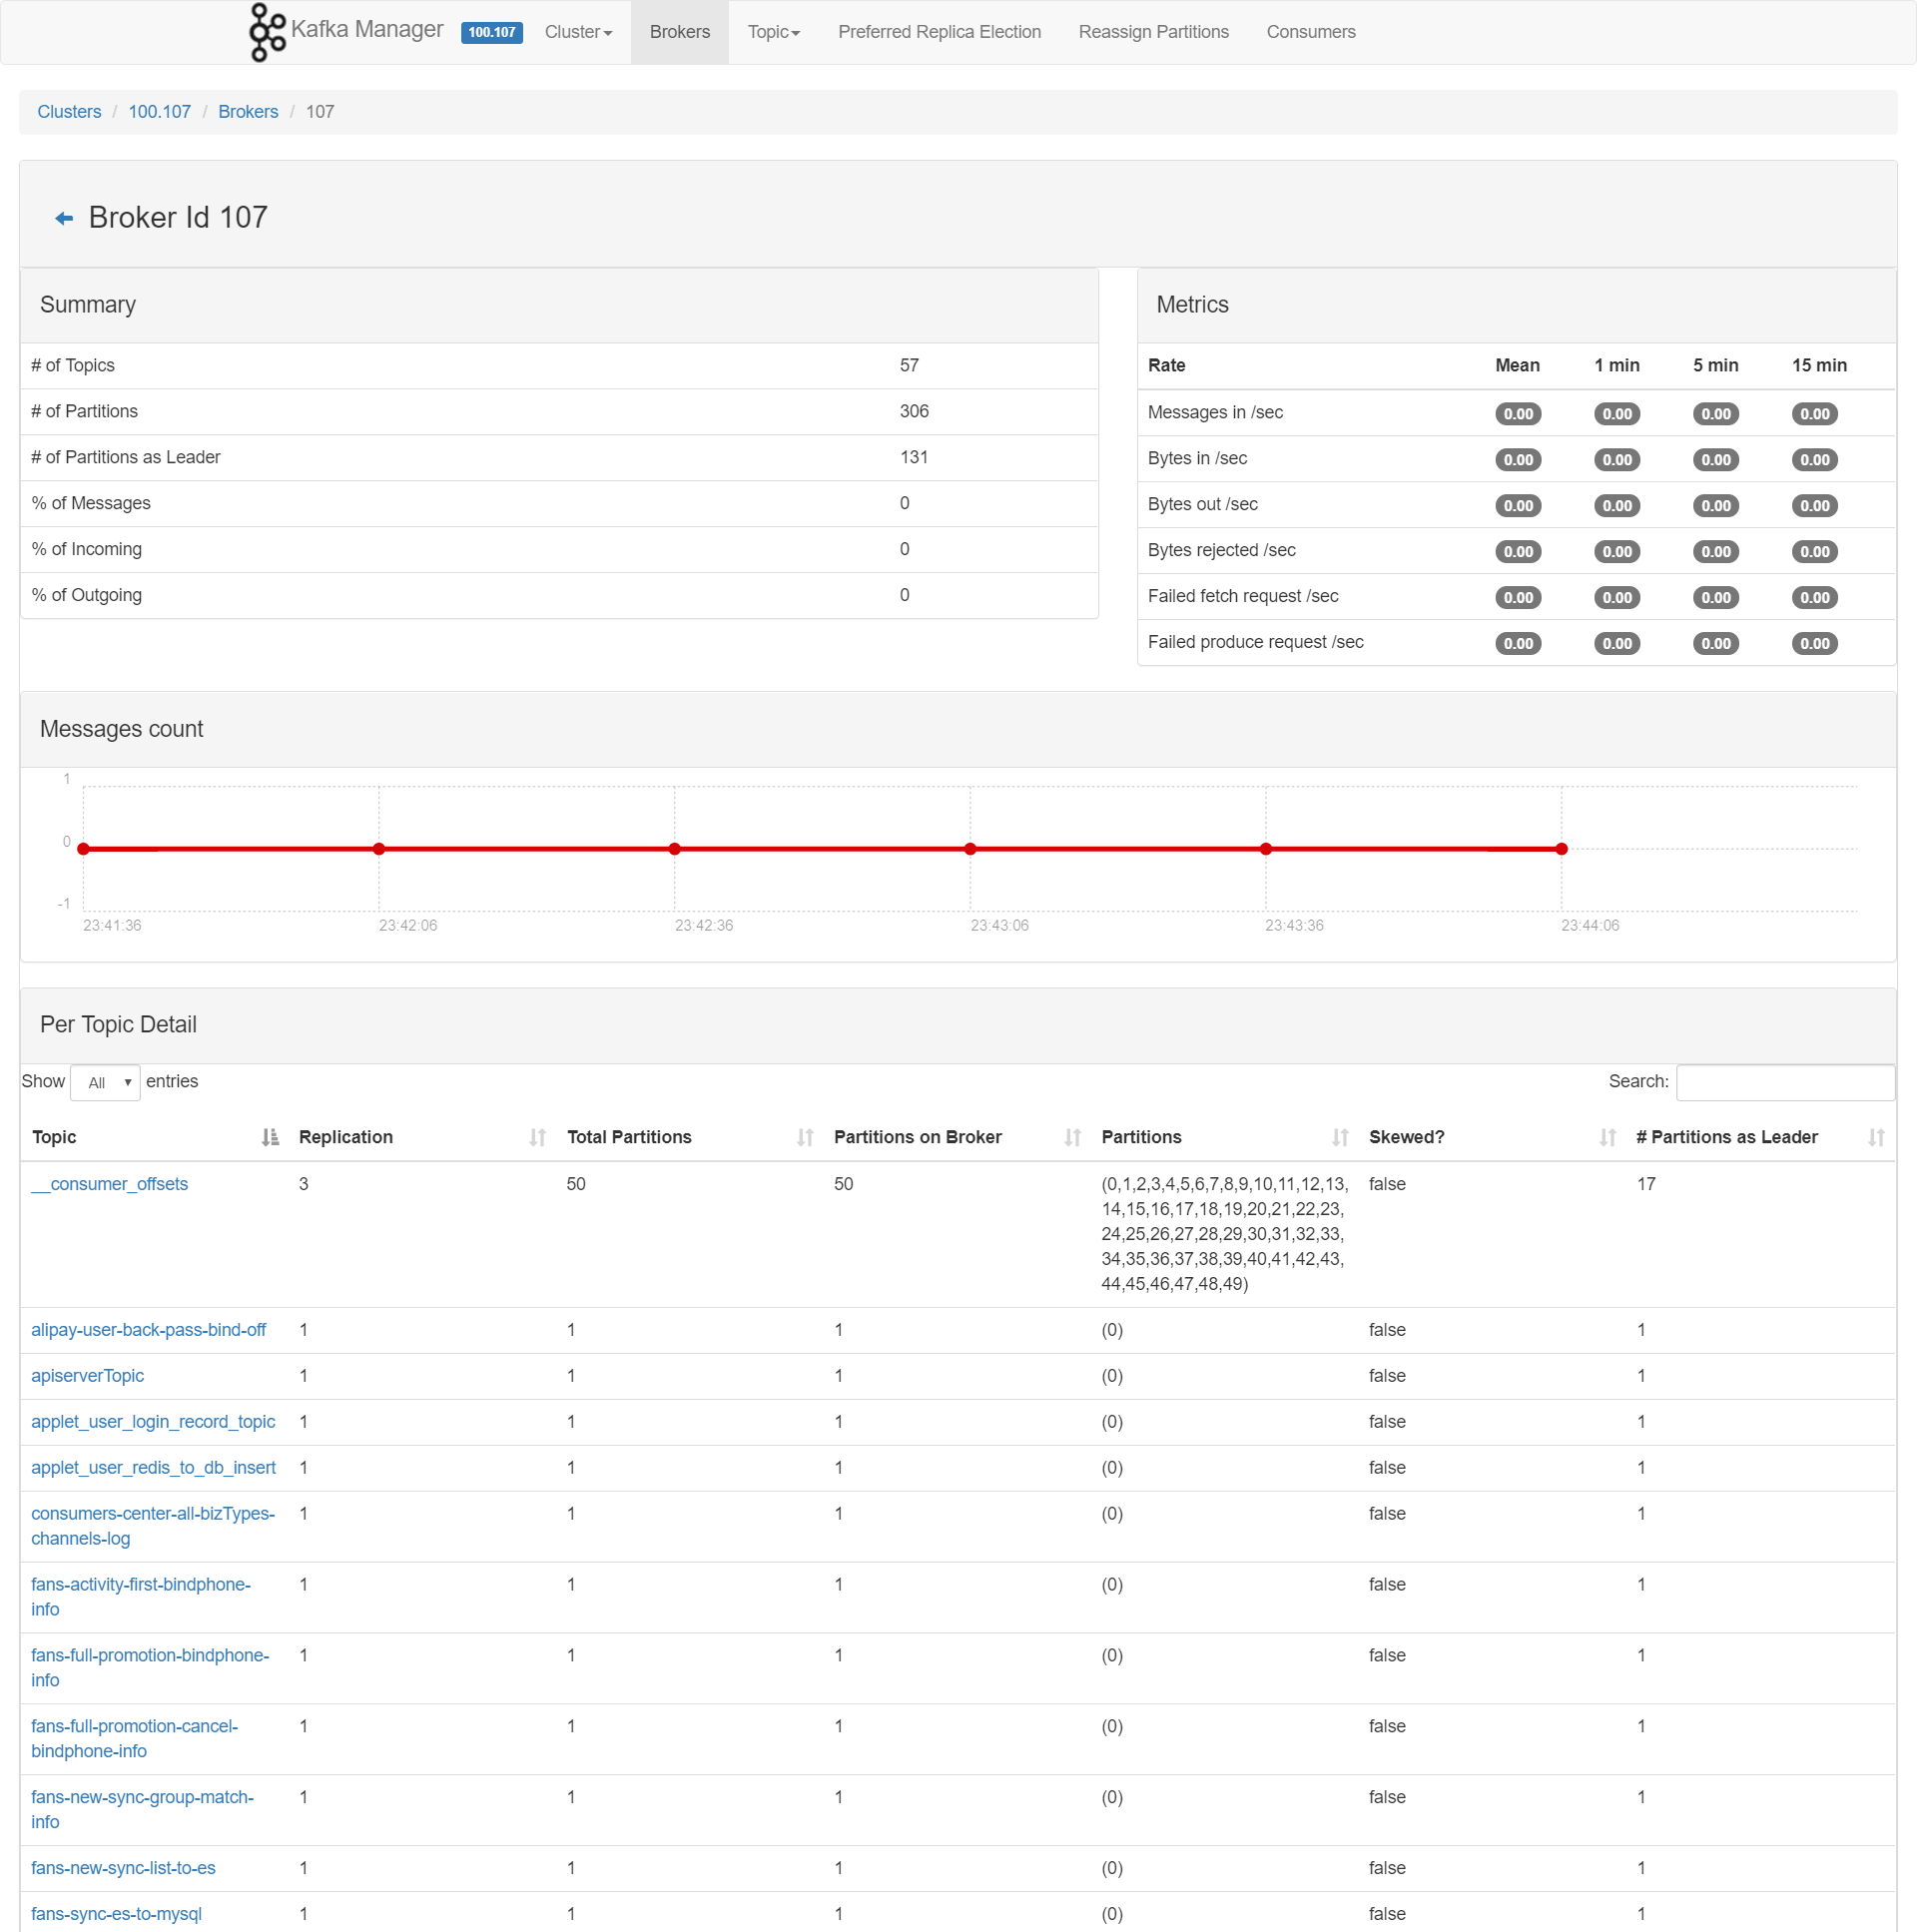This screenshot has height=1932, width=1917.
Task: Click the Kafka Manager logo icon
Action: pyautogui.click(x=262, y=32)
